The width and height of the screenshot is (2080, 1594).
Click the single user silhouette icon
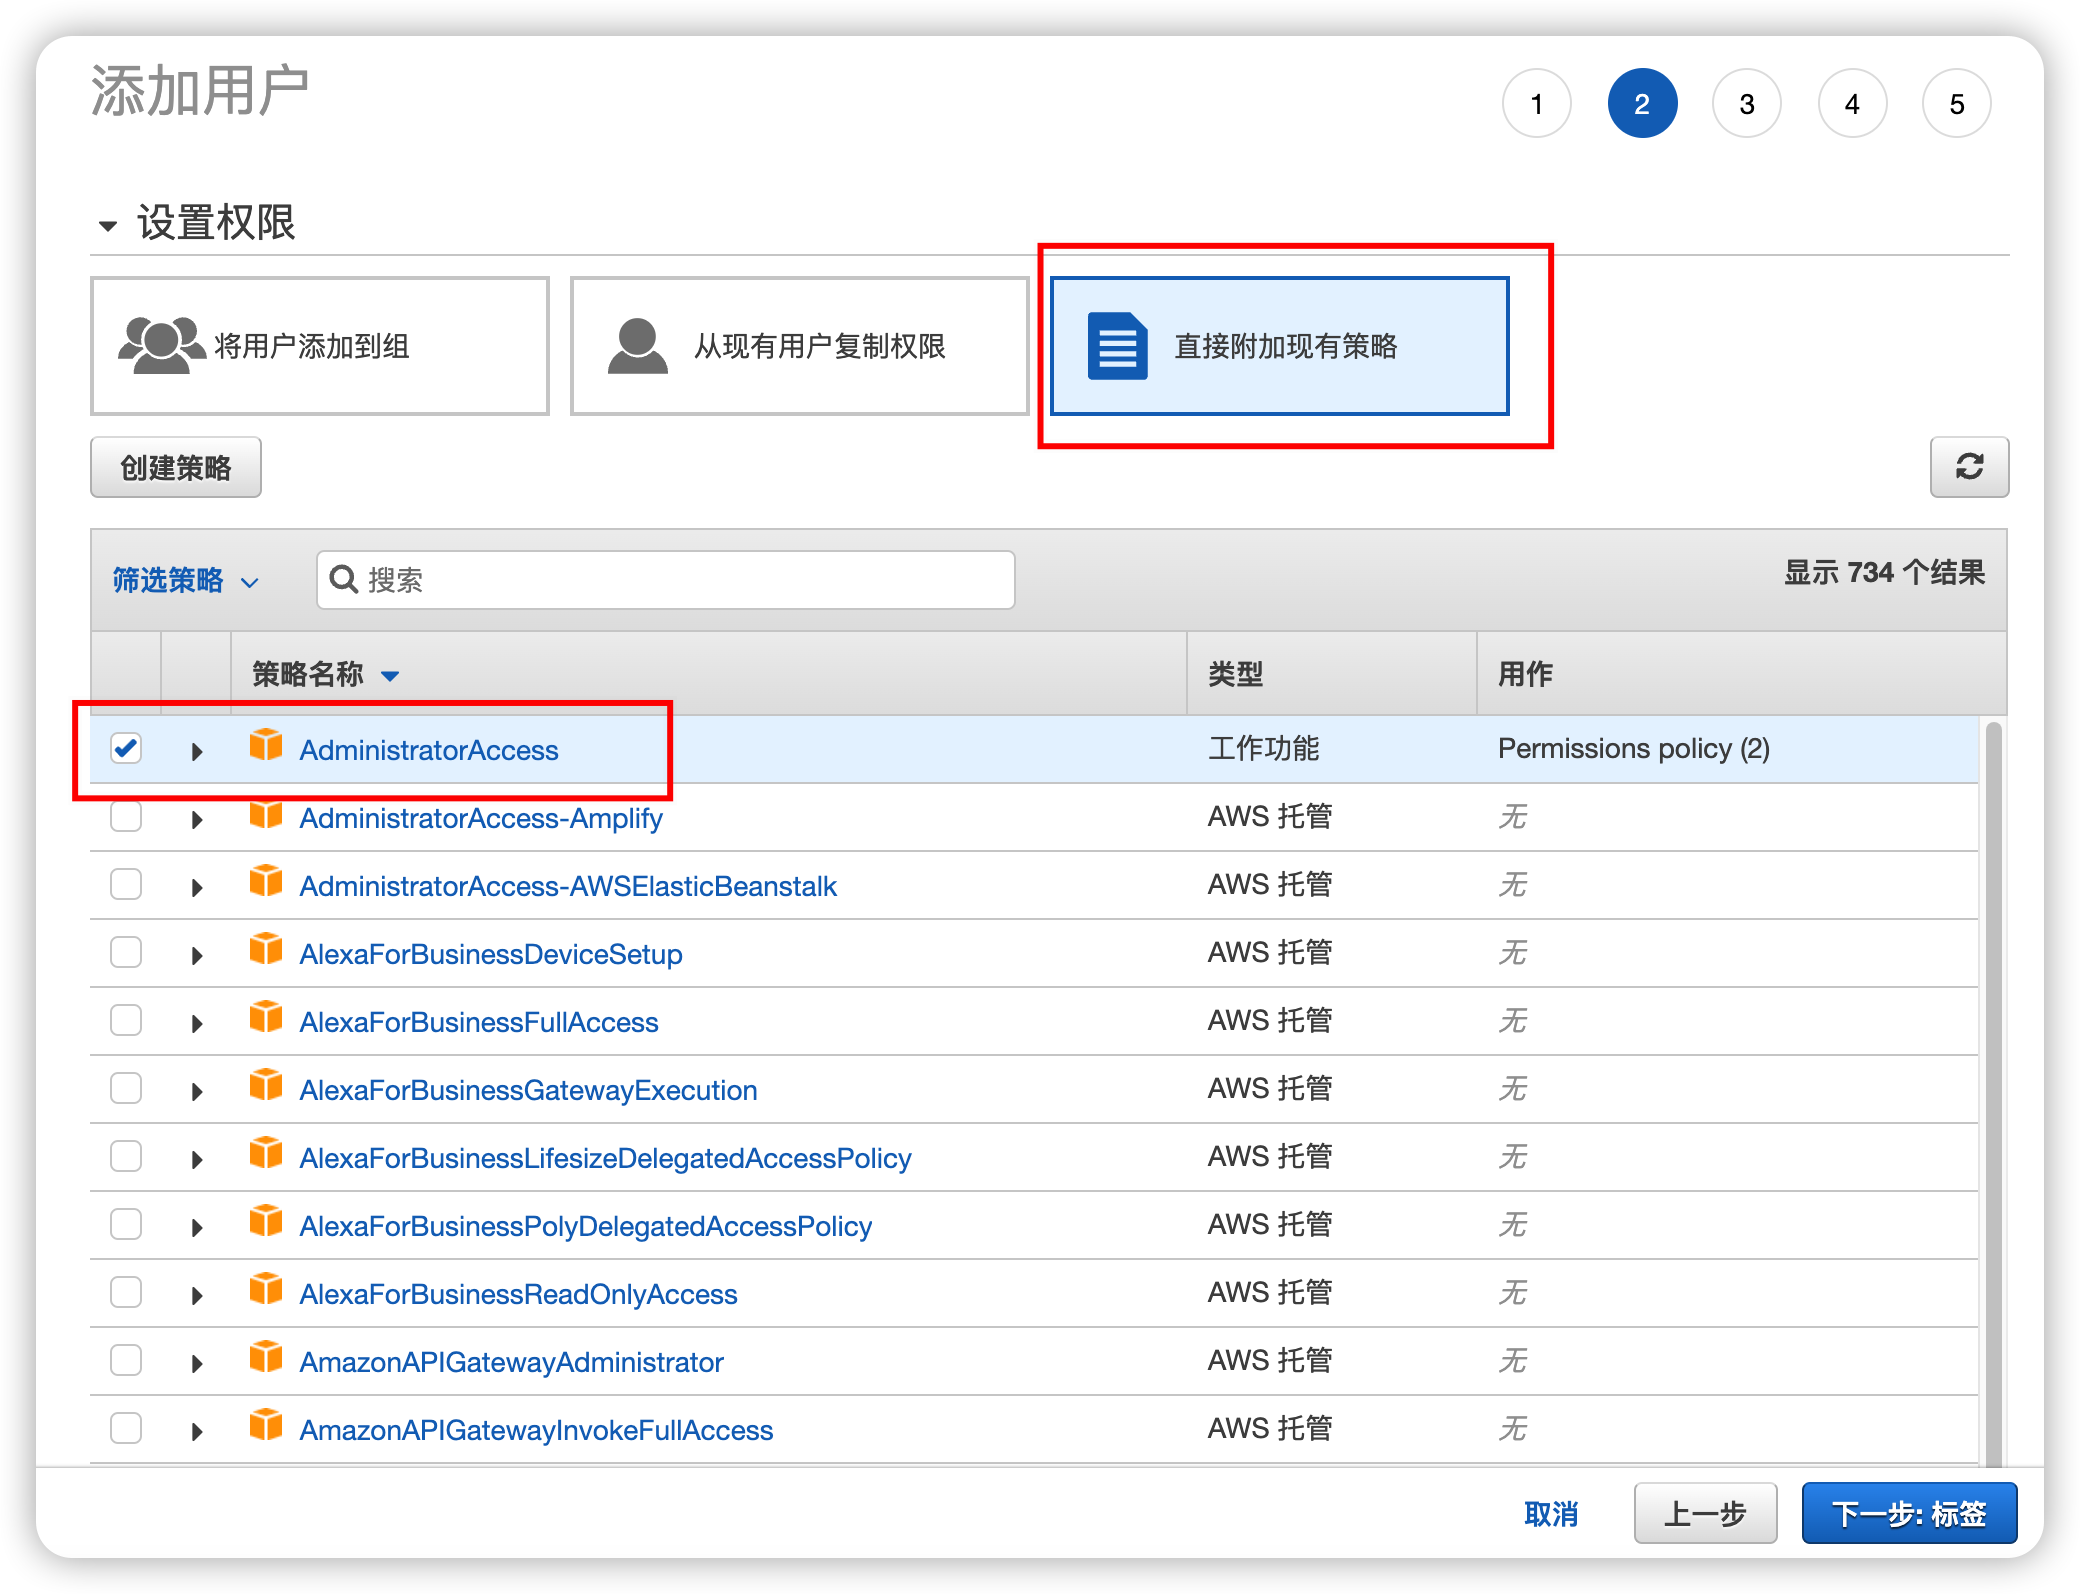[637, 346]
